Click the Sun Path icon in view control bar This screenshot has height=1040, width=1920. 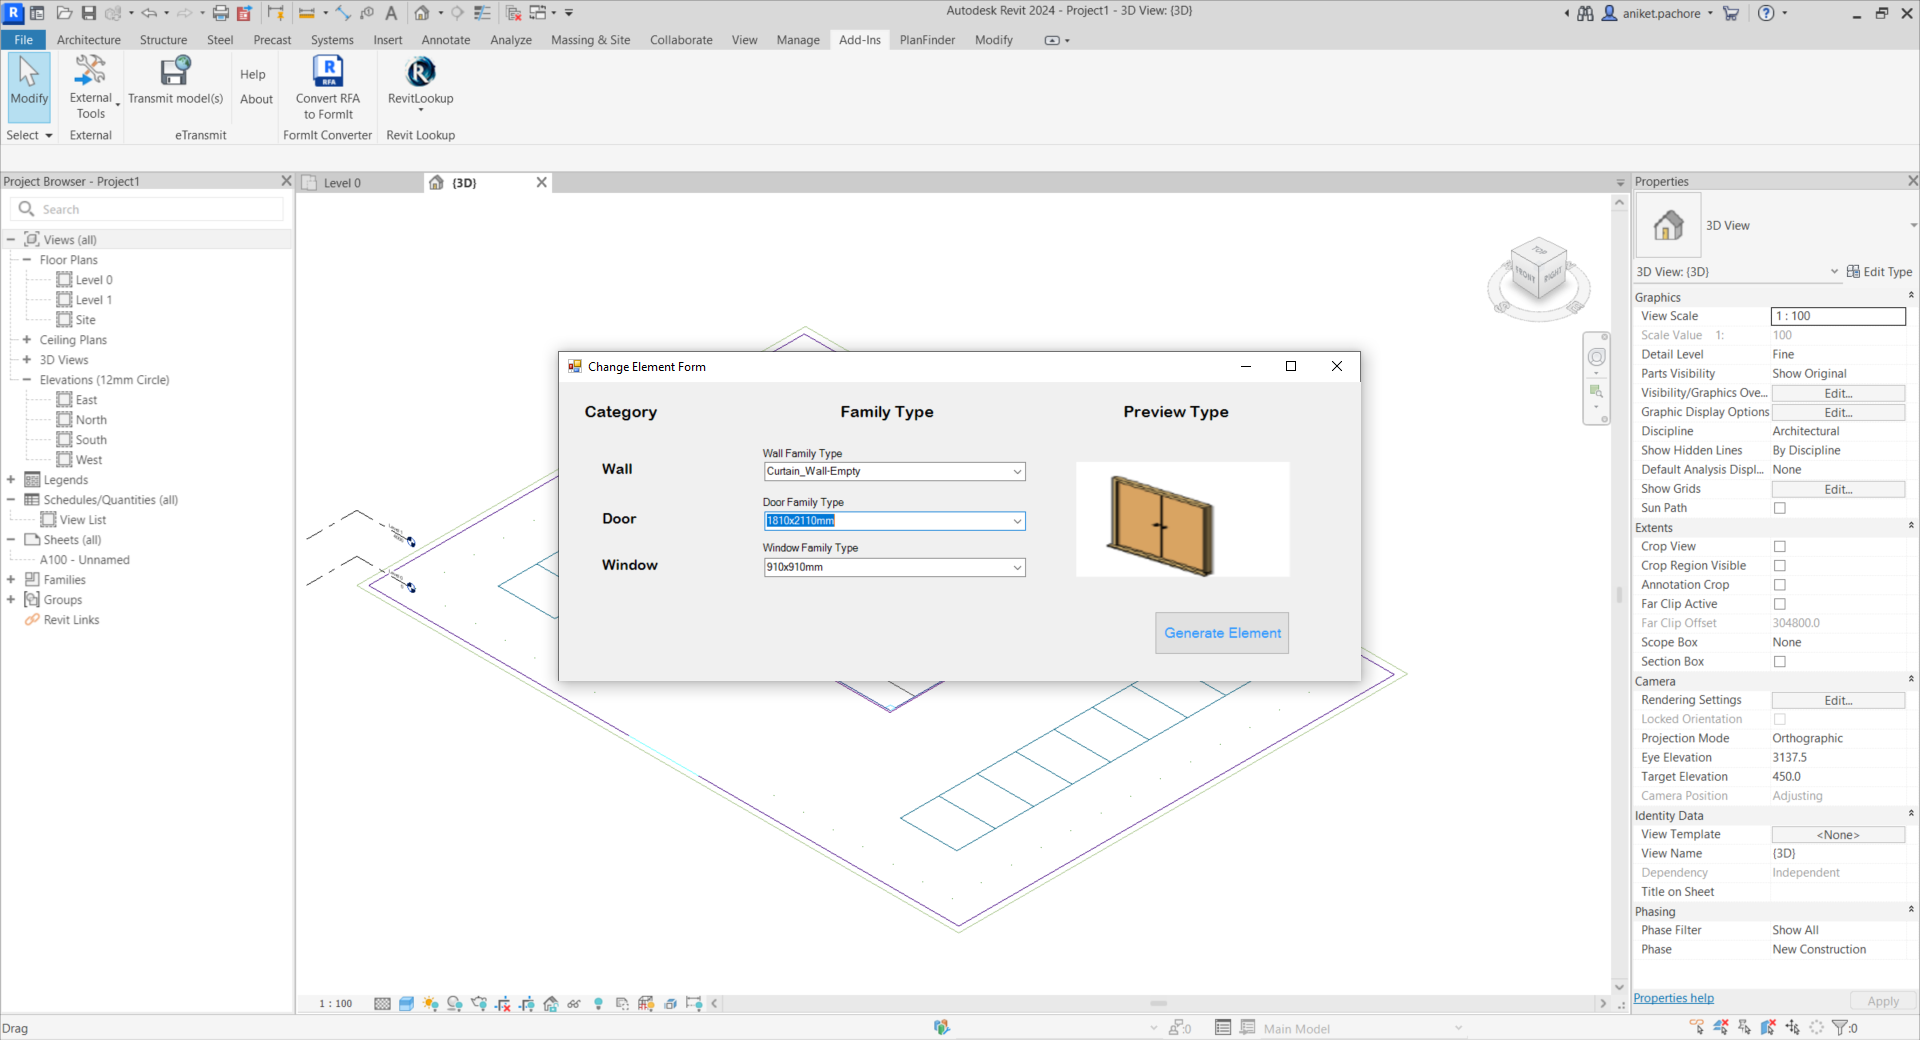[430, 1003]
